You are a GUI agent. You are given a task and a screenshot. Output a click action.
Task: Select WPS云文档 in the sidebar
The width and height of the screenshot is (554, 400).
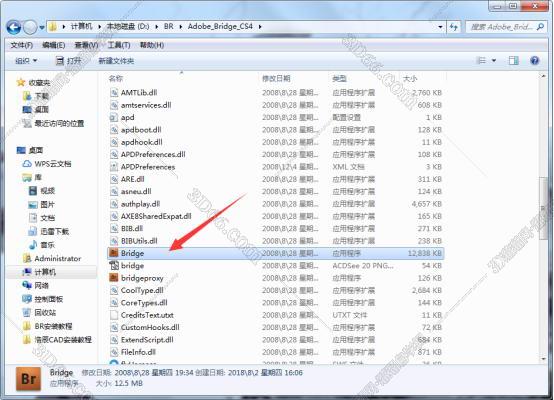pyautogui.click(x=47, y=164)
